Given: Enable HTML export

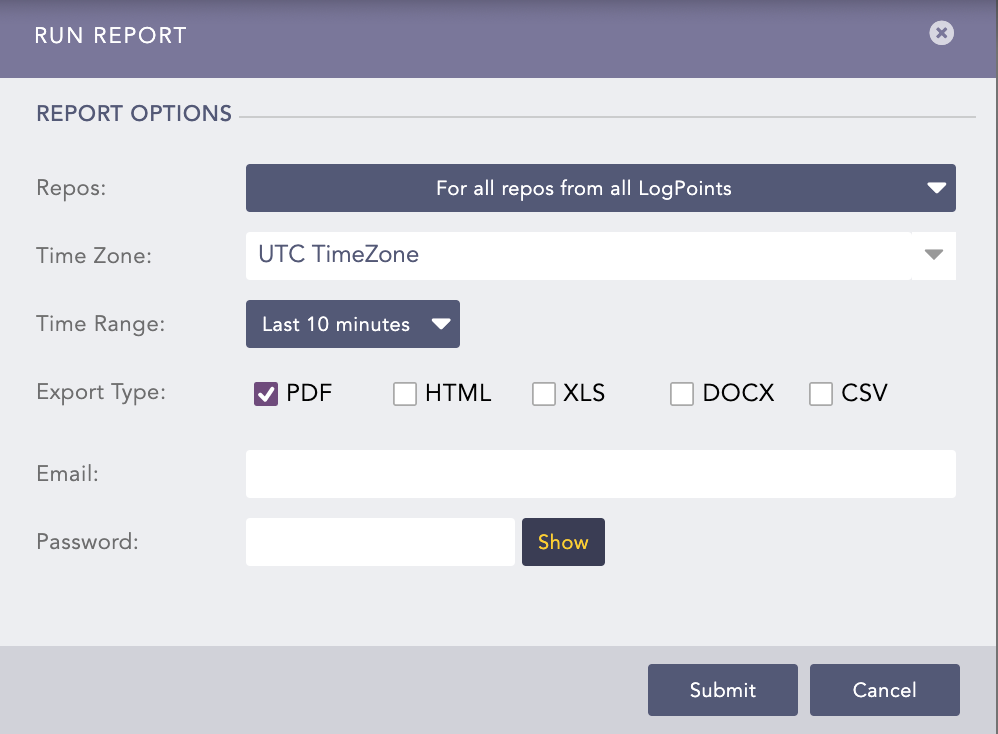Looking at the screenshot, I should 405,393.
